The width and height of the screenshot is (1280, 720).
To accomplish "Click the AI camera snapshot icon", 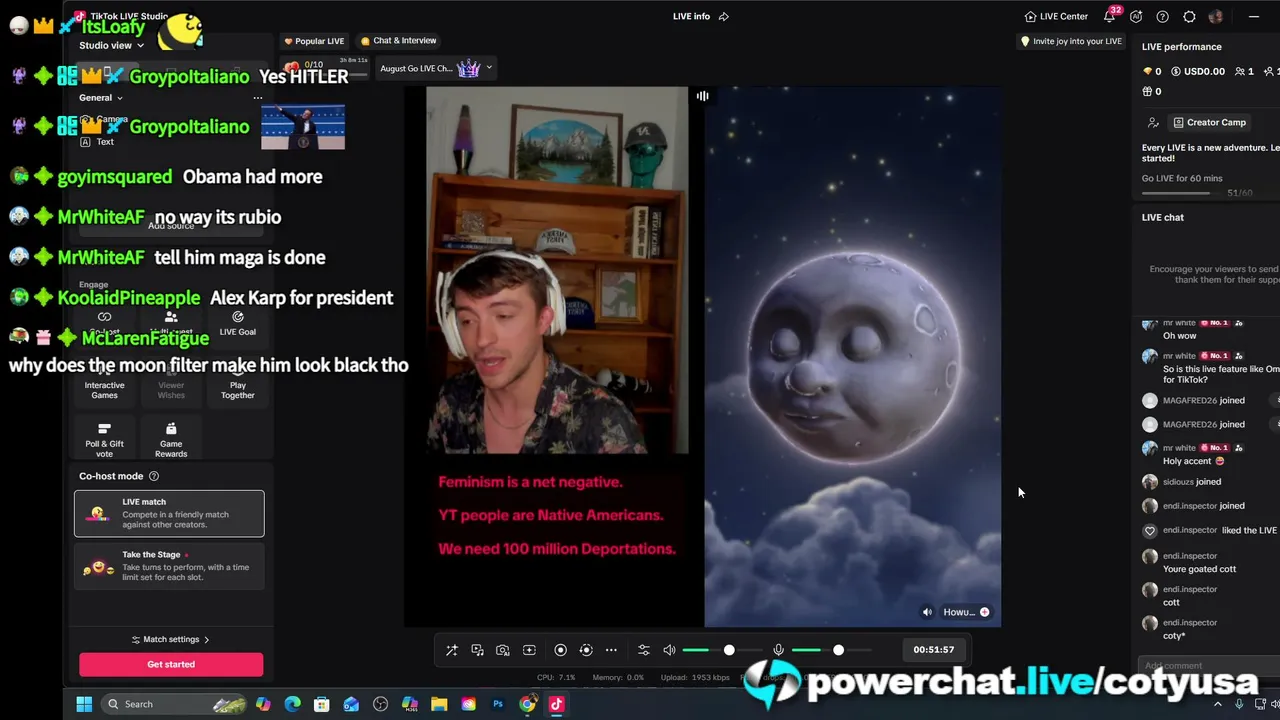I will [x=503, y=650].
